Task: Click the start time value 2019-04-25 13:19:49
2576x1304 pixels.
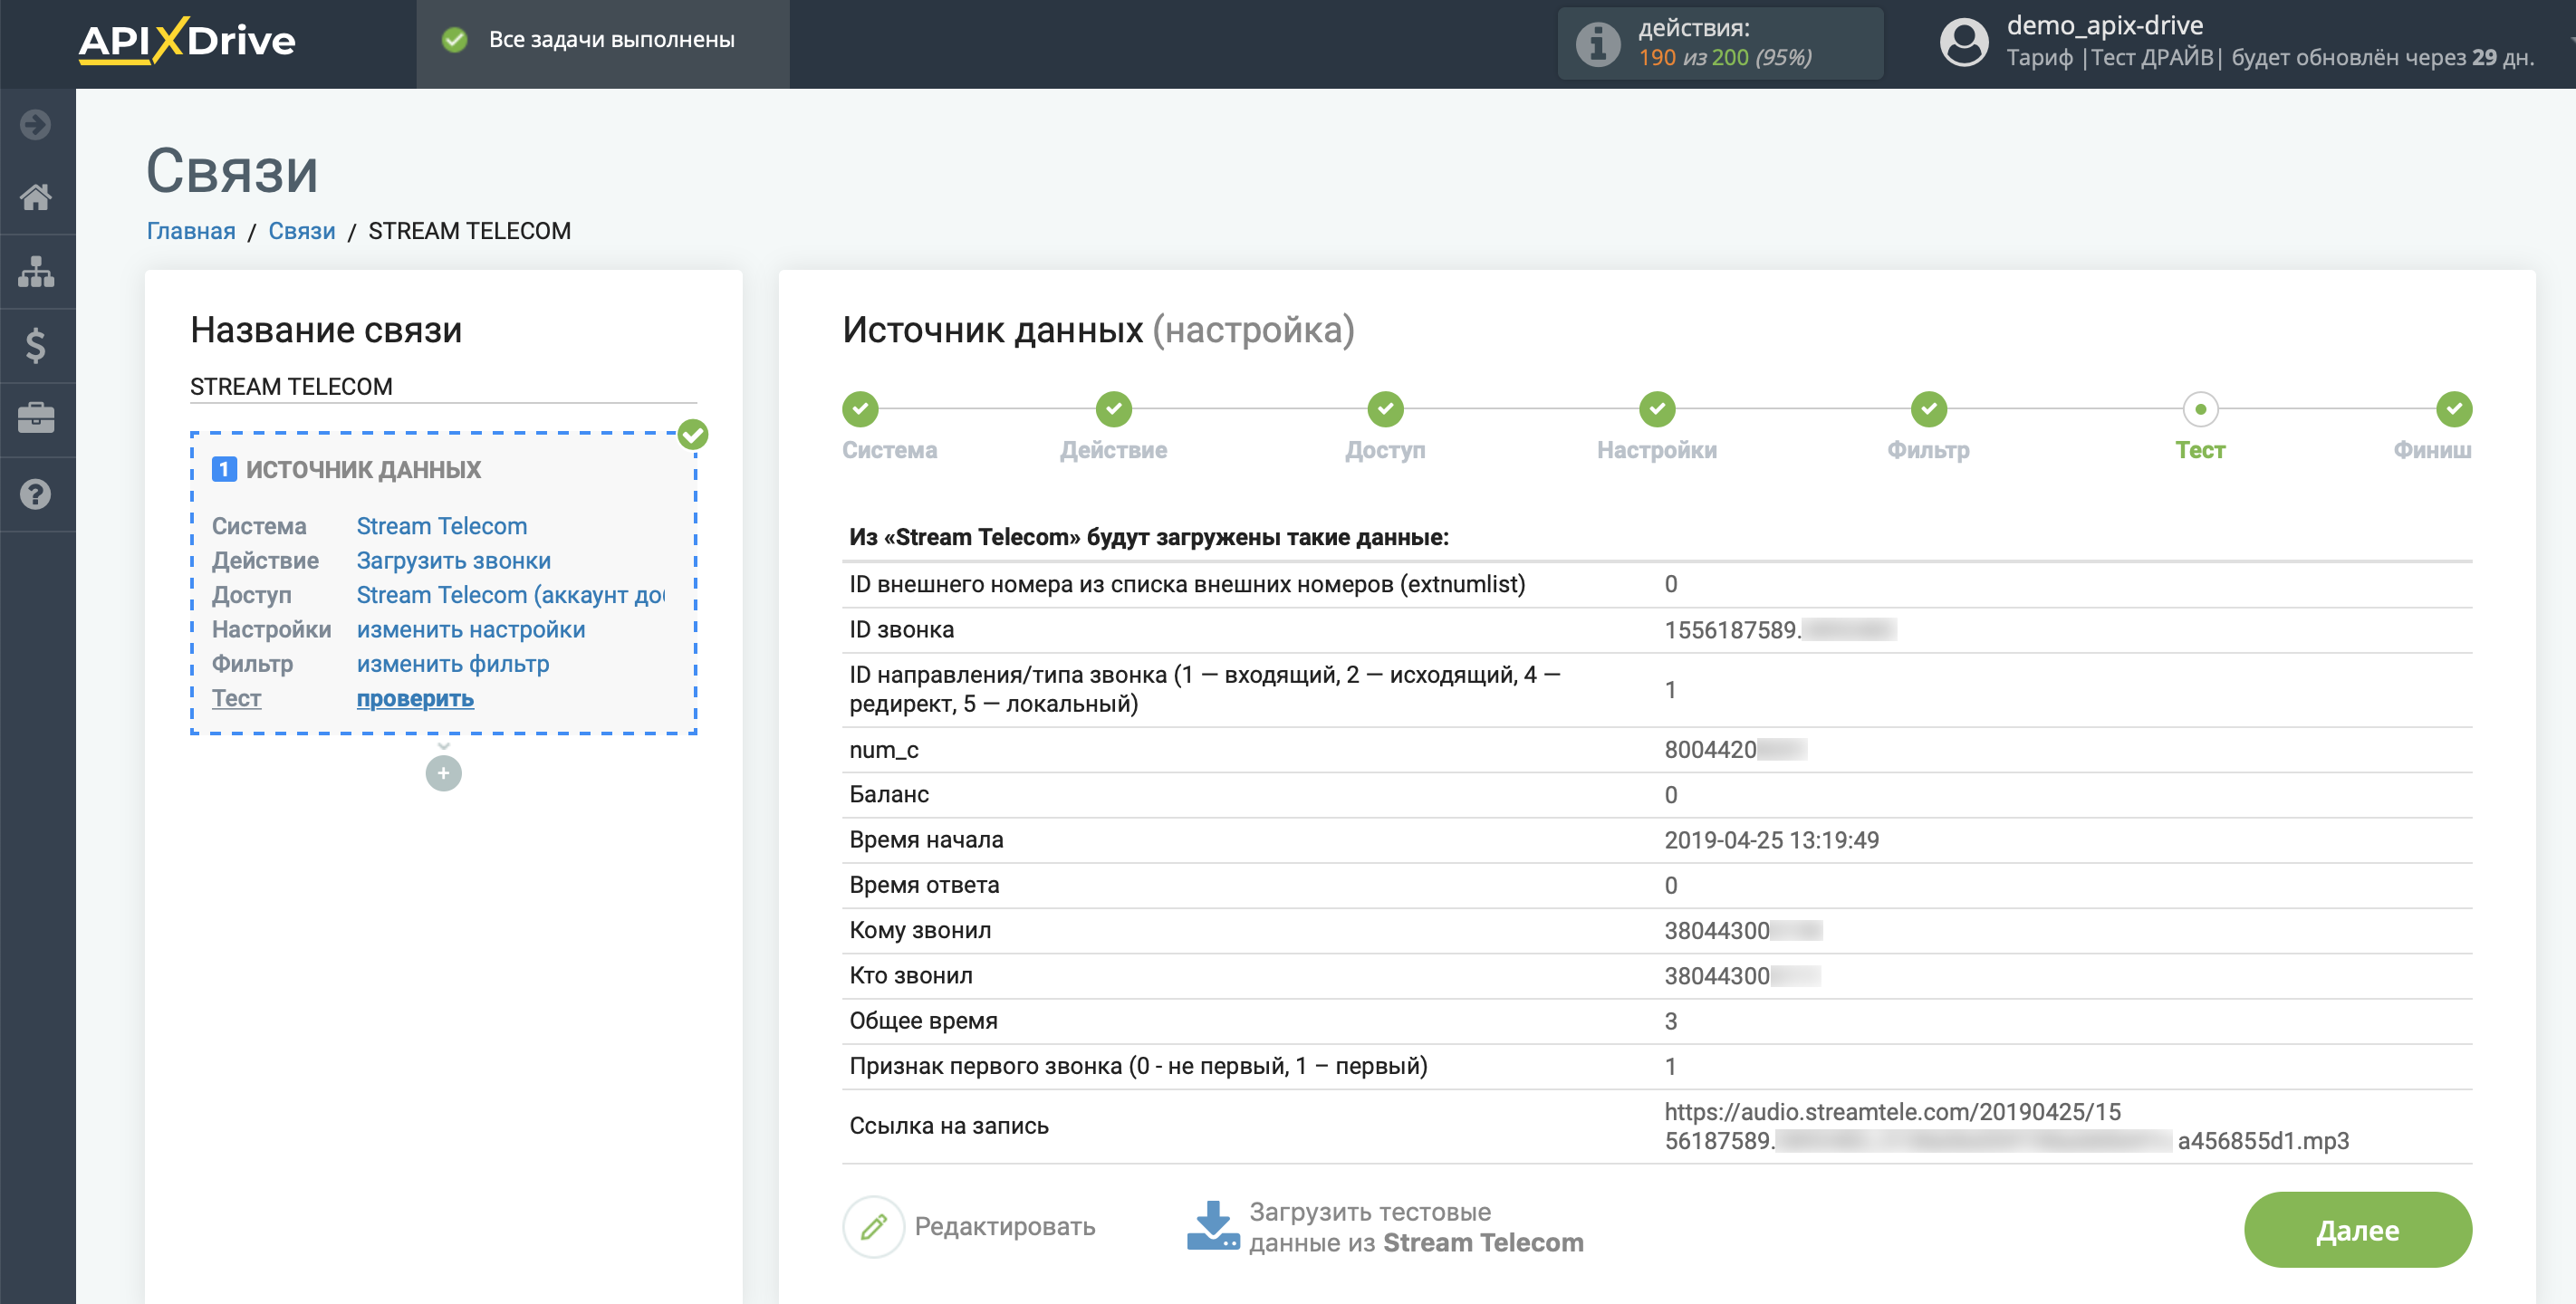Action: 1771,840
